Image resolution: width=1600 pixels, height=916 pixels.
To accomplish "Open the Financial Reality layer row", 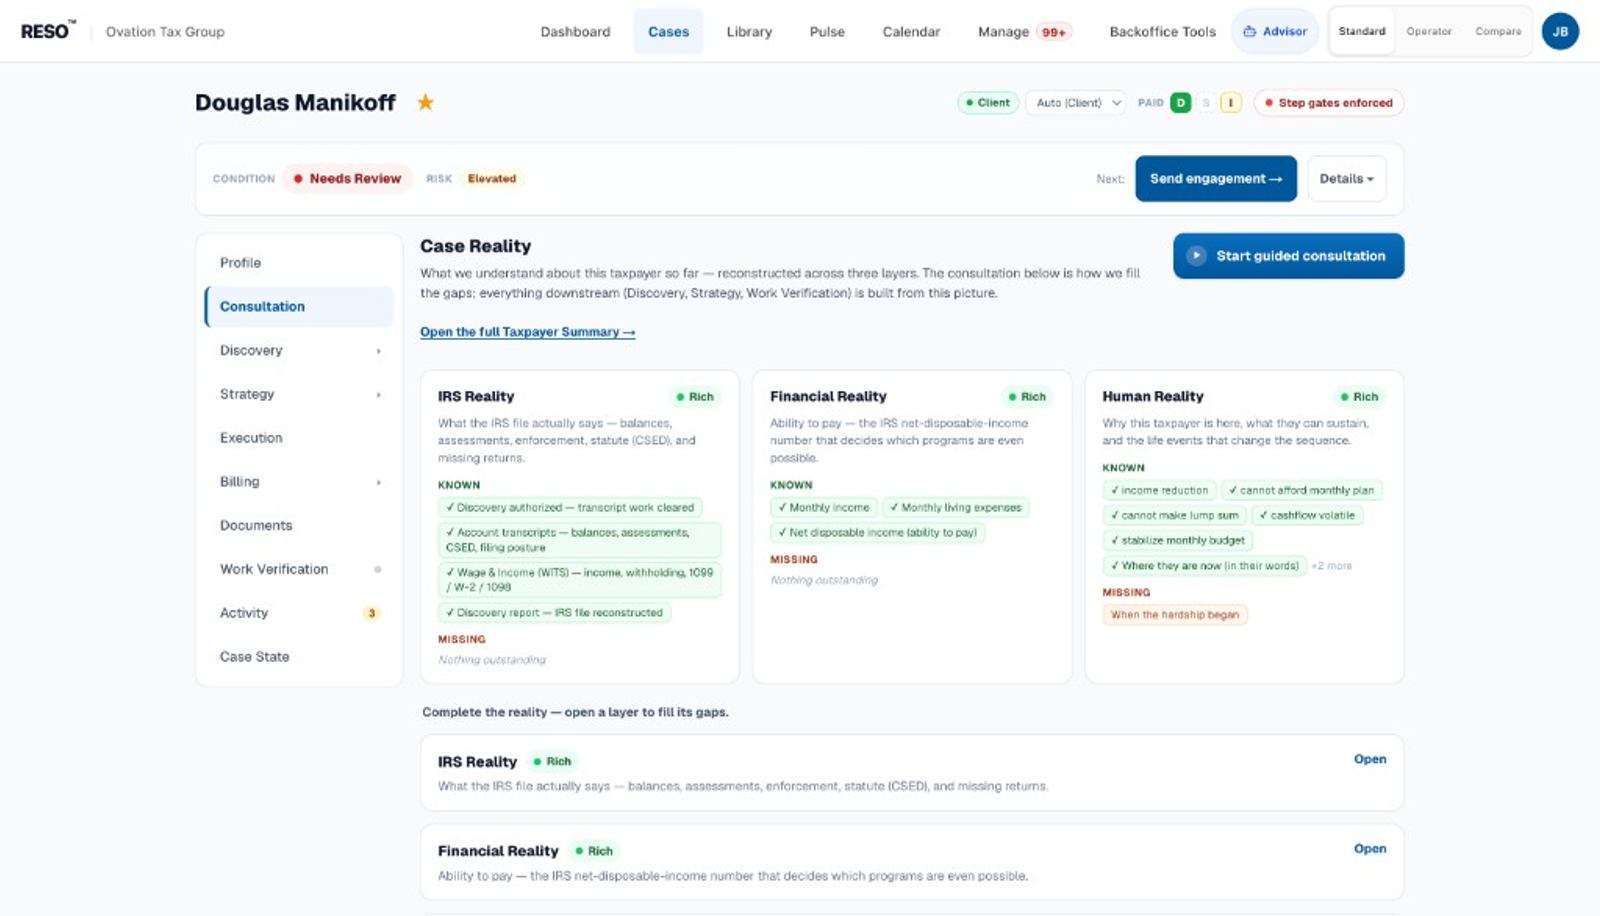I will (911, 861).
